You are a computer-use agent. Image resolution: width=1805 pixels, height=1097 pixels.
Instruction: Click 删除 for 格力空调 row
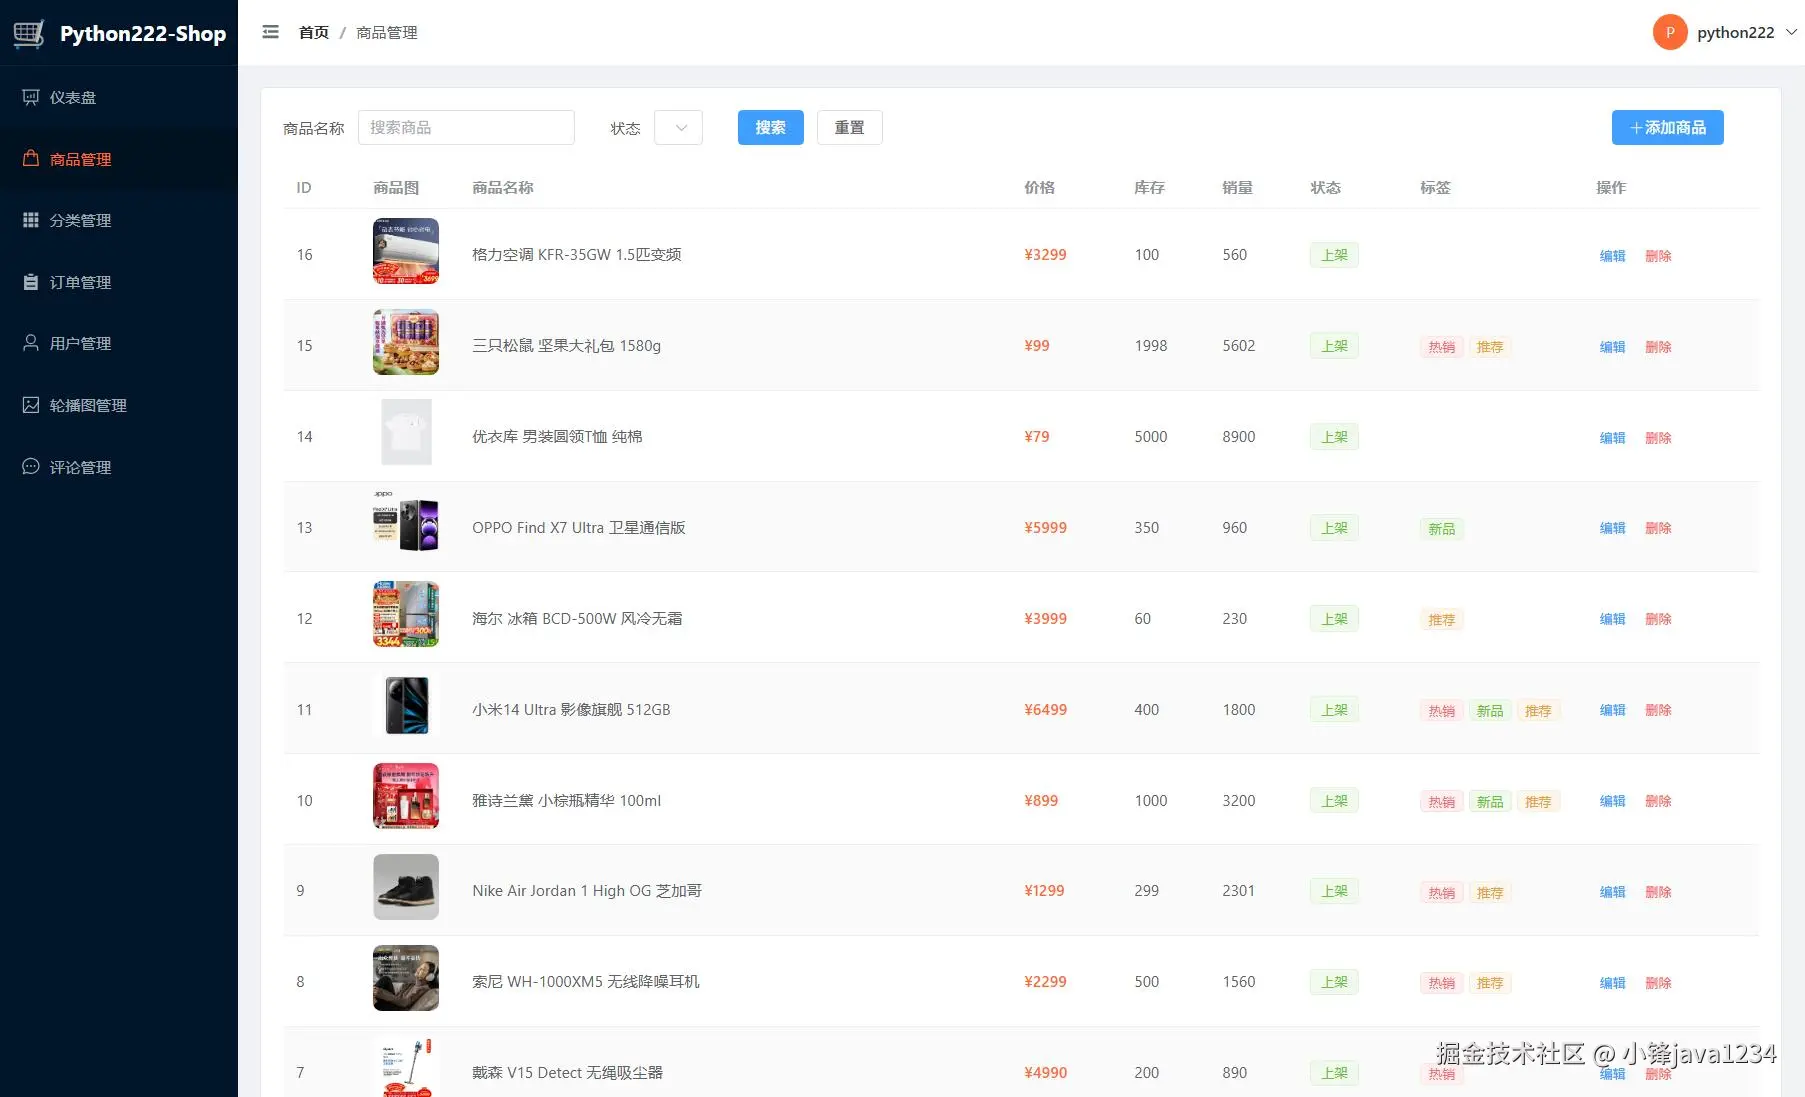(1659, 256)
